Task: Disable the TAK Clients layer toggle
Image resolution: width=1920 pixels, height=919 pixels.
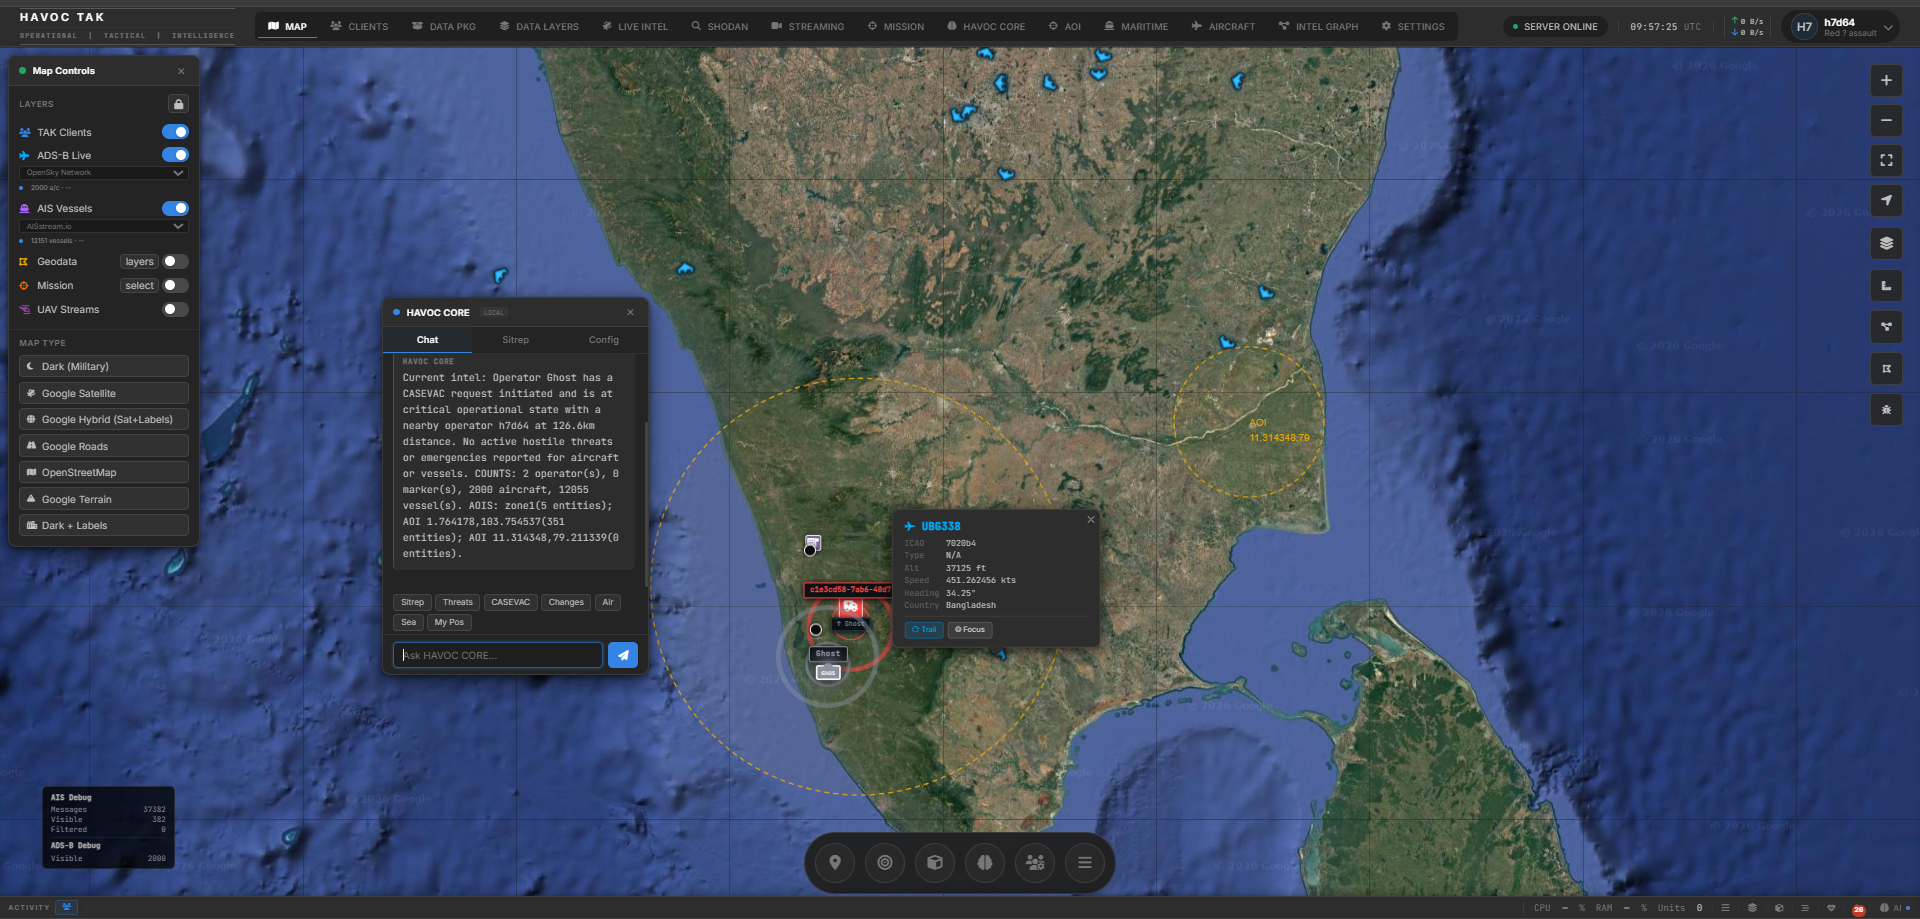Action: [175, 132]
